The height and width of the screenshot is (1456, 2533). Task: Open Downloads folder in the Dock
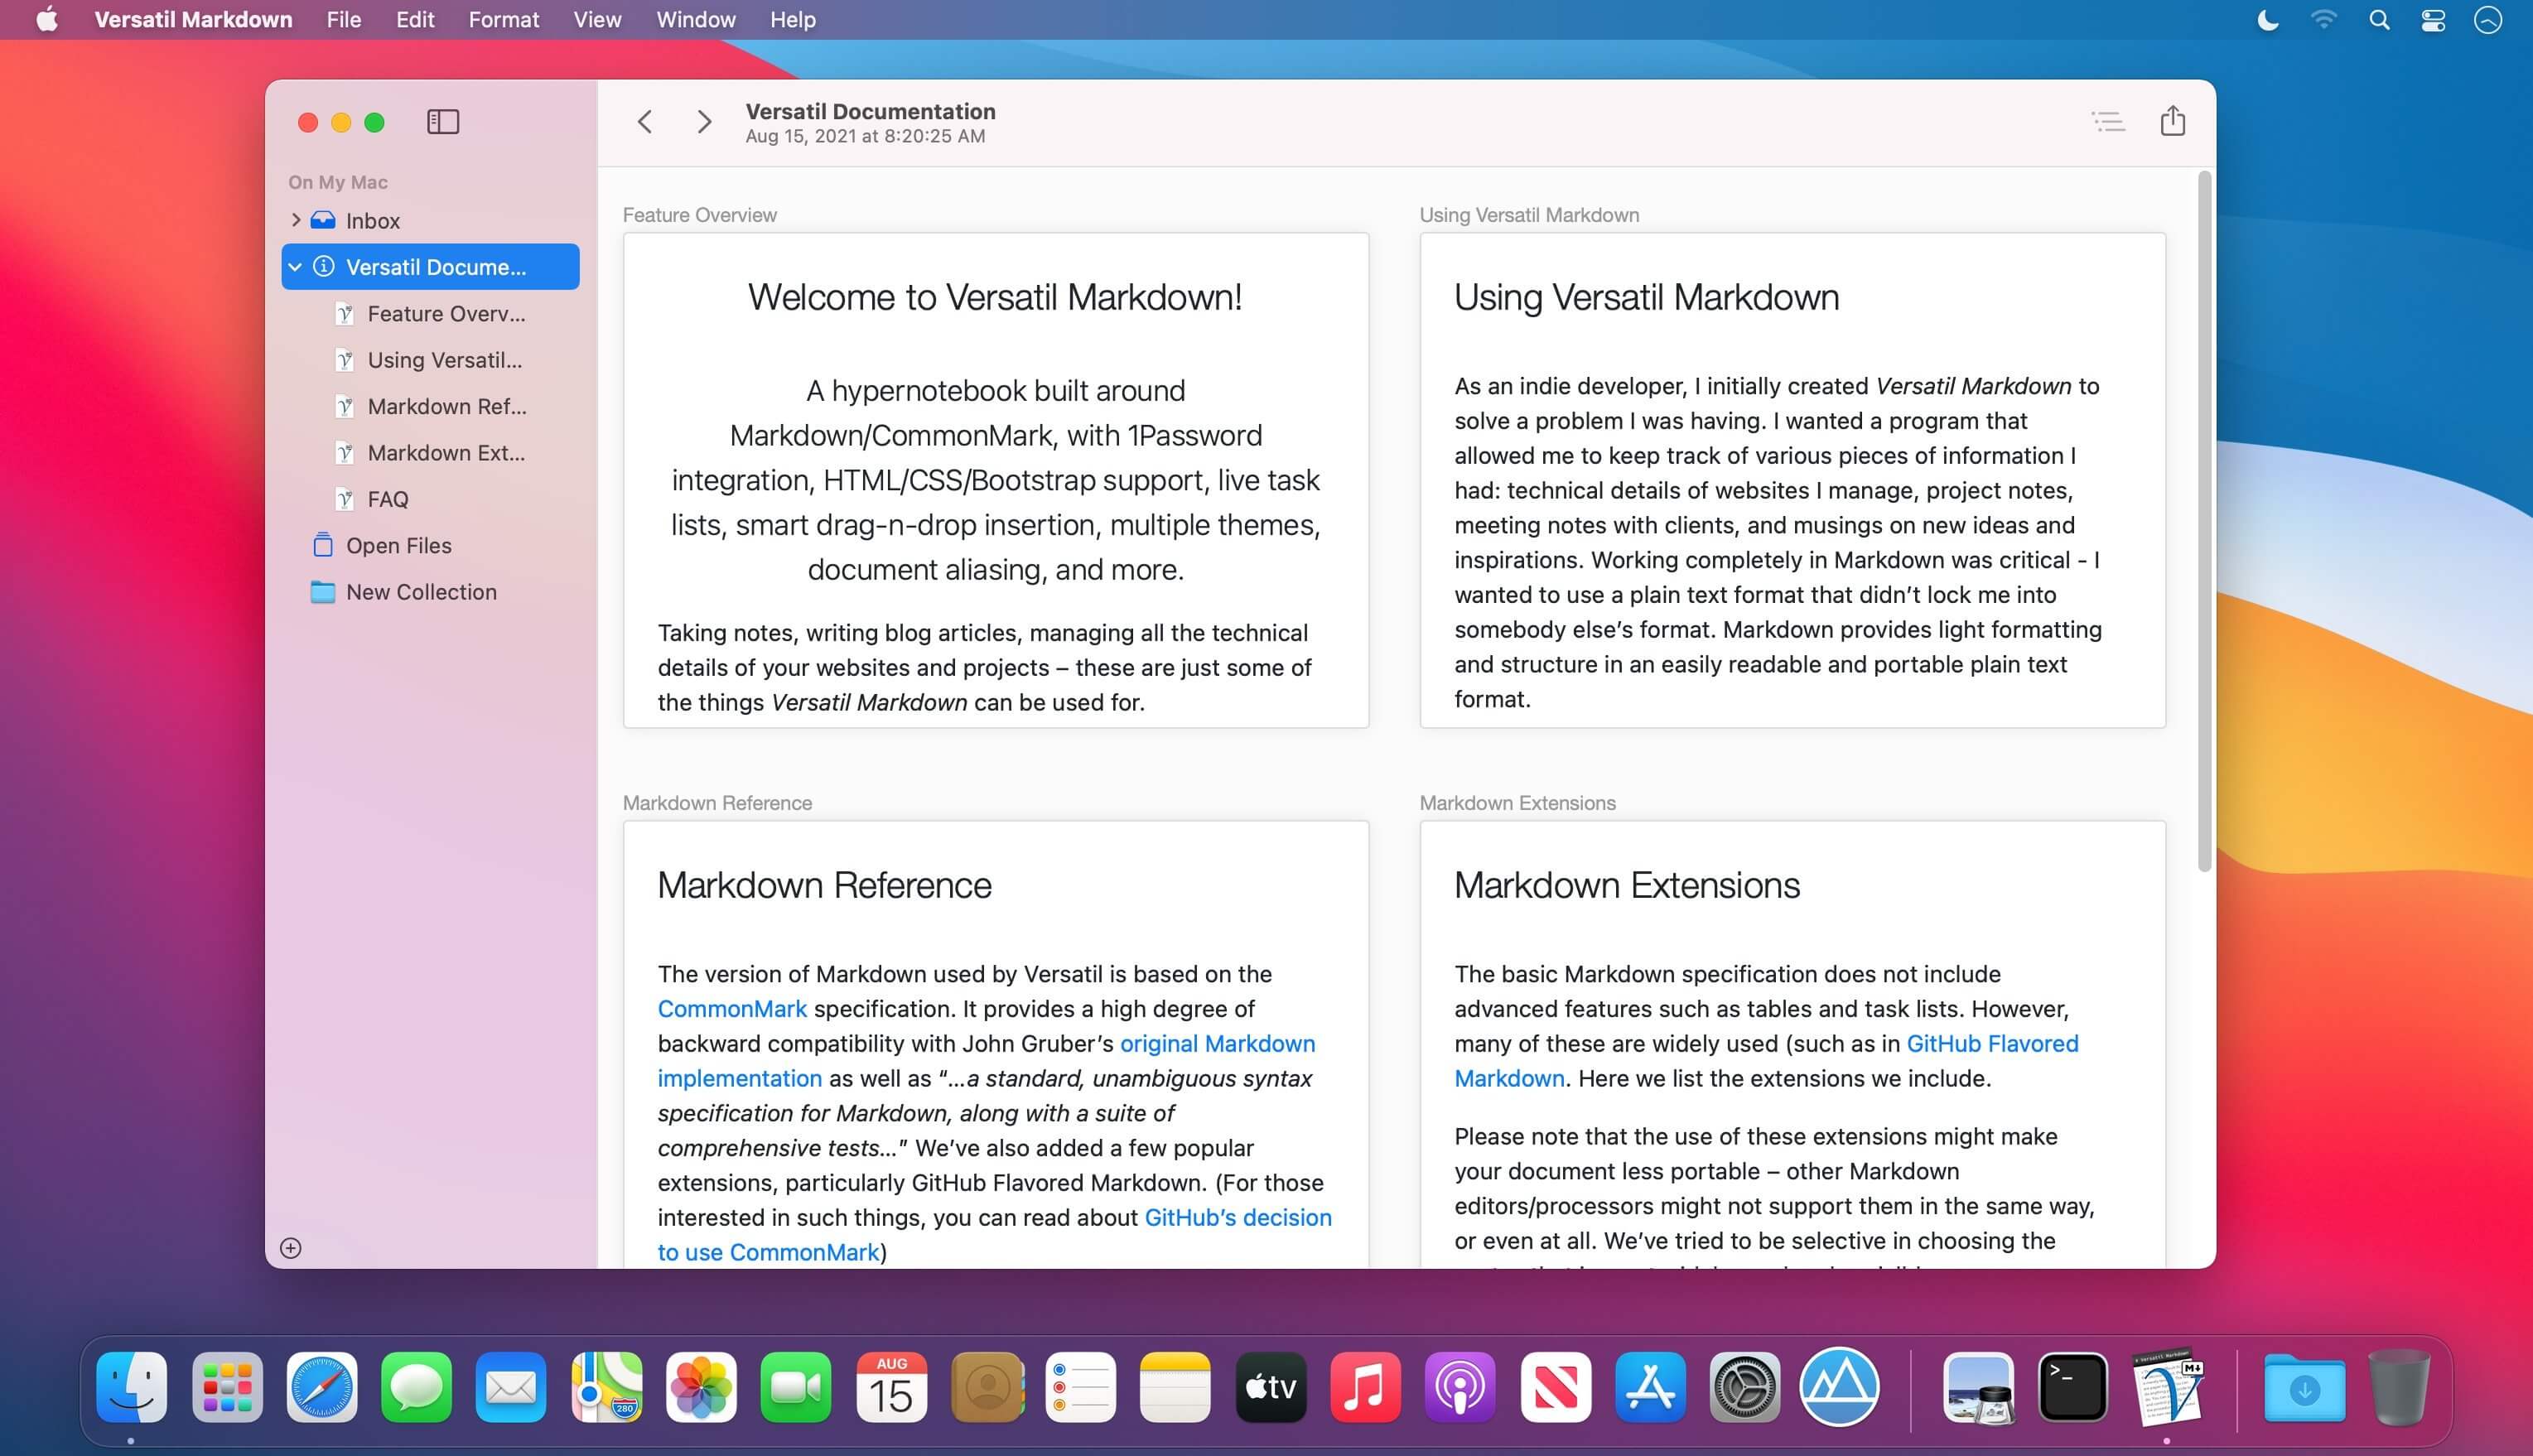coord(2304,1387)
